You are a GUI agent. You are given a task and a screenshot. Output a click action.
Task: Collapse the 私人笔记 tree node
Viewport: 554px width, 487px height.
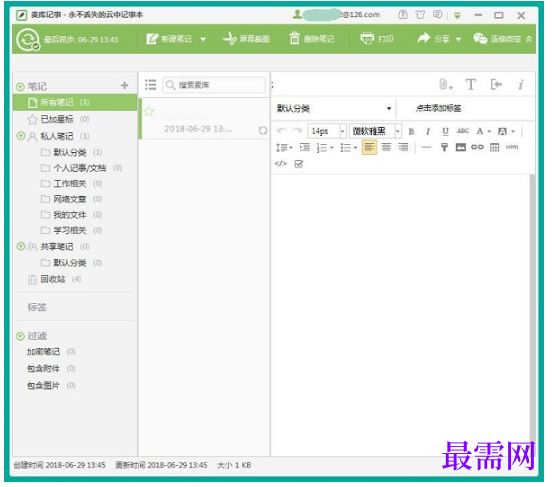(x=21, y=136)
